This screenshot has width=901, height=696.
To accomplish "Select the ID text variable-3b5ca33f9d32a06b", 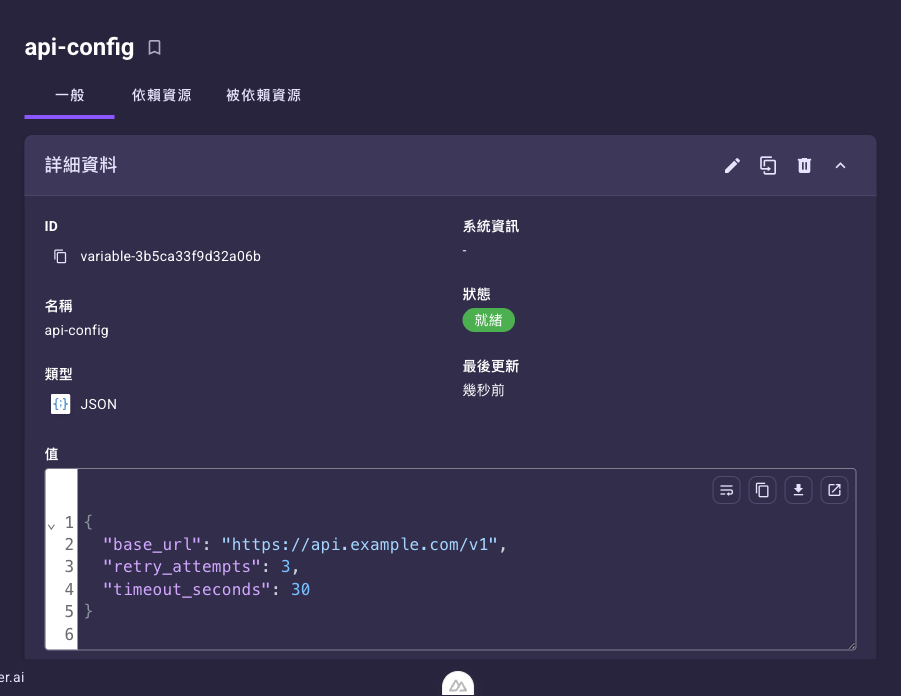I will coord(171,256).
